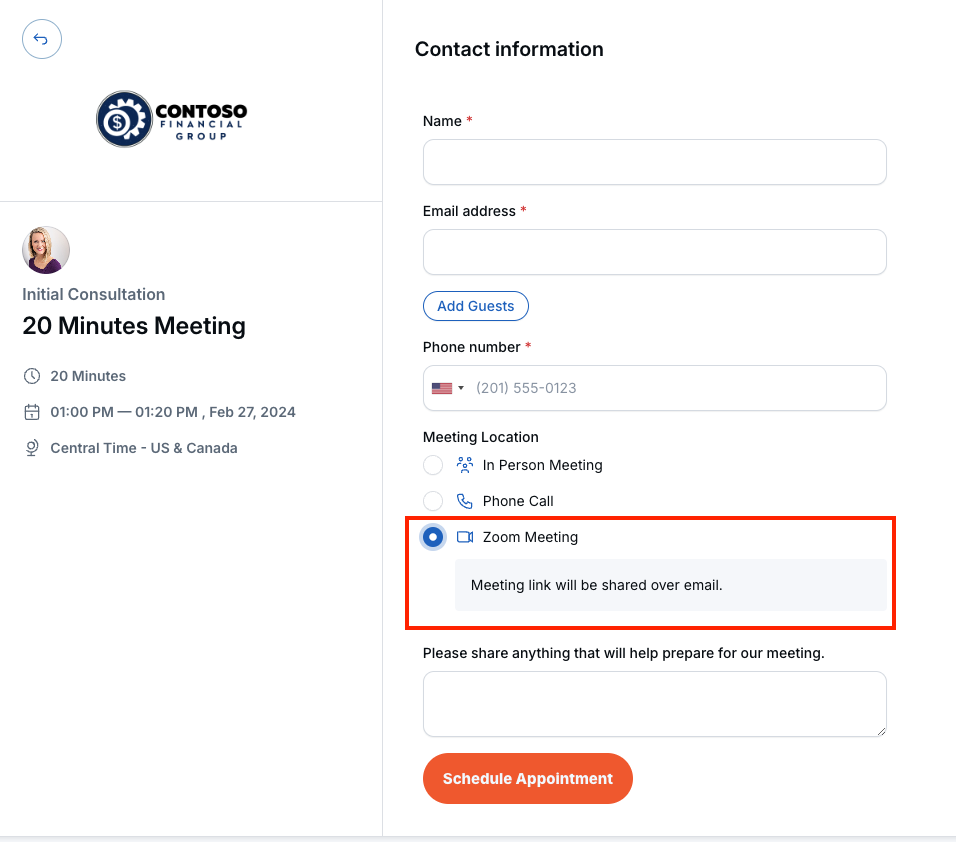956x842 pixels.
Task: Click the phone handset icon for Phone Call
Action: coord(465,501)
